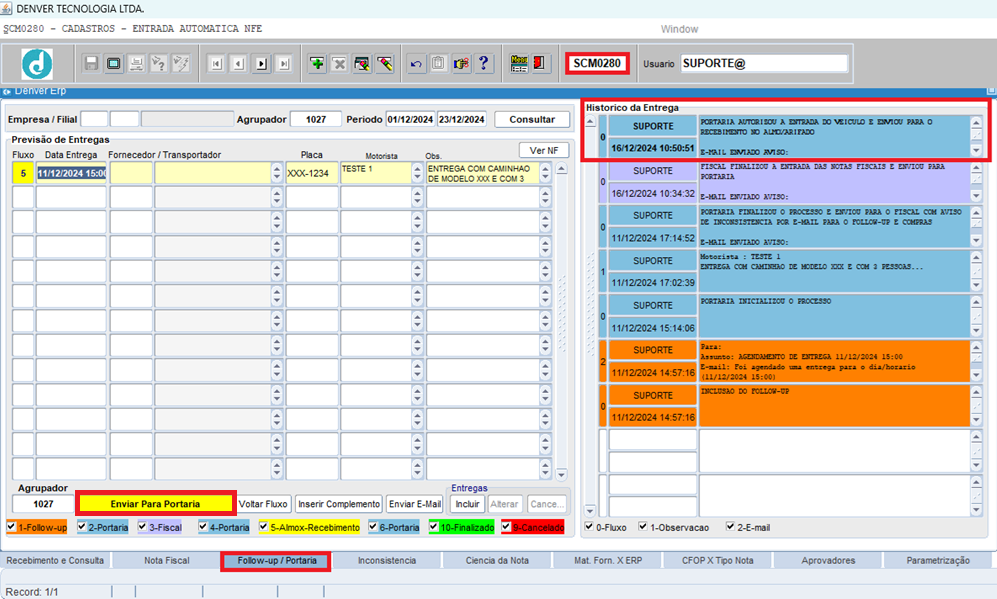The height and width of the screenshot is (599, 997).
Task: Toggle the 4-Portaria checkbox
Action: coord(203,527)
